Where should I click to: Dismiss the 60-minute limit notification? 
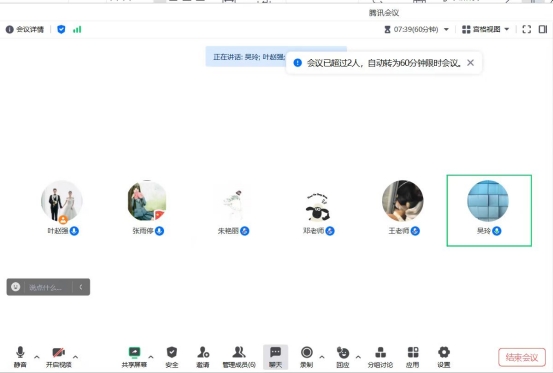[x=470, y=63]
